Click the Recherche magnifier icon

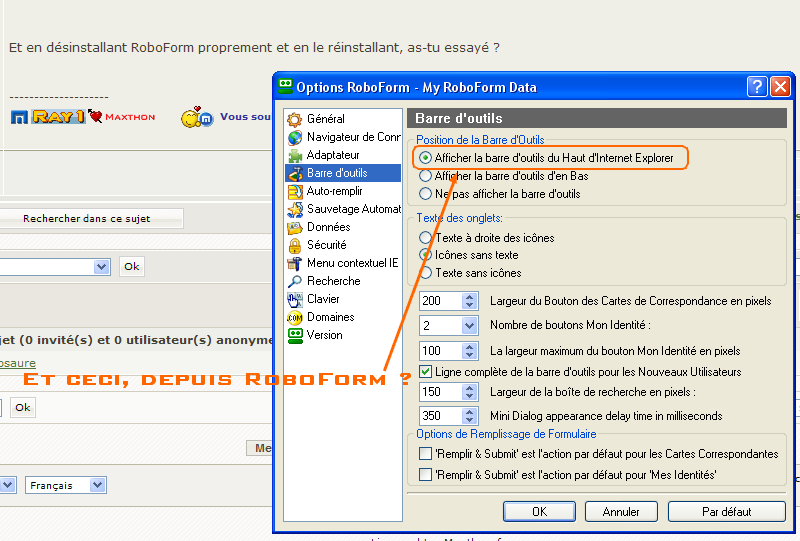point(294,281)
